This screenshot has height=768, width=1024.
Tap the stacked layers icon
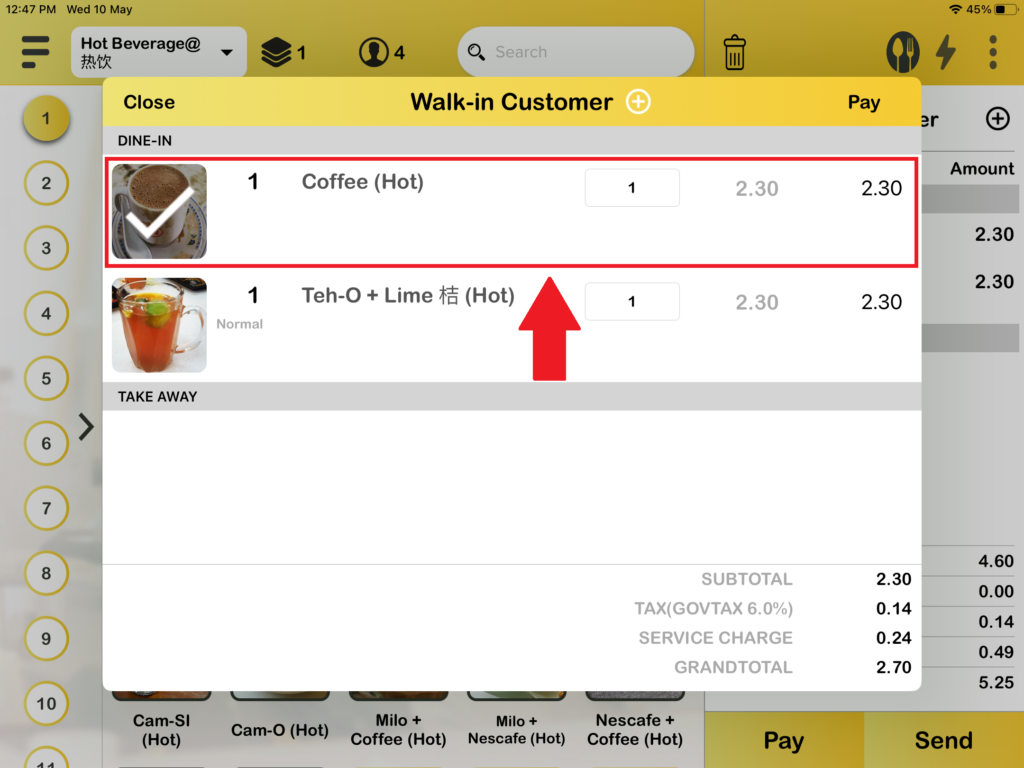coord(277,52)
